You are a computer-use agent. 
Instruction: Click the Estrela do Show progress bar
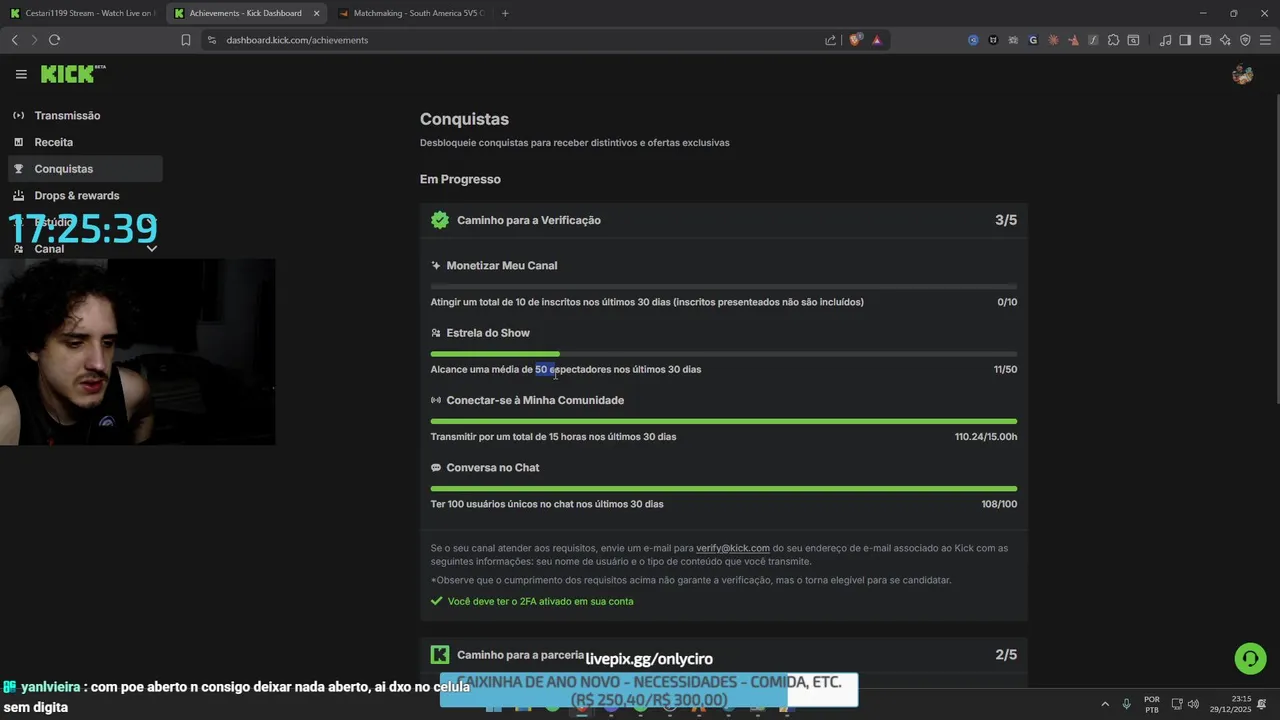pyautogui.click(x=724, y=354)
